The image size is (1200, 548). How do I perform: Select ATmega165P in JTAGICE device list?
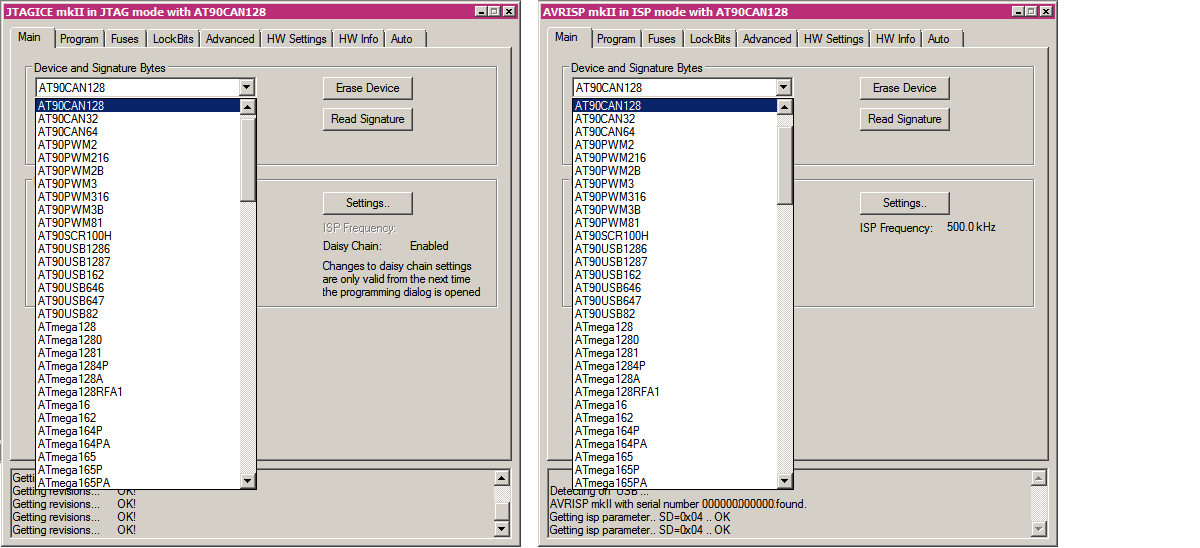click(138, 470)
